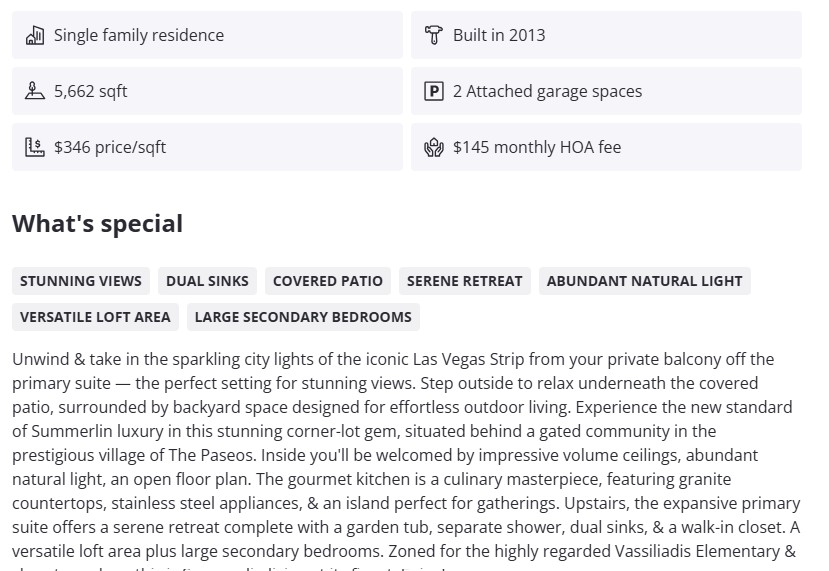
Task: Click the parking P icon
Action: 434,91
